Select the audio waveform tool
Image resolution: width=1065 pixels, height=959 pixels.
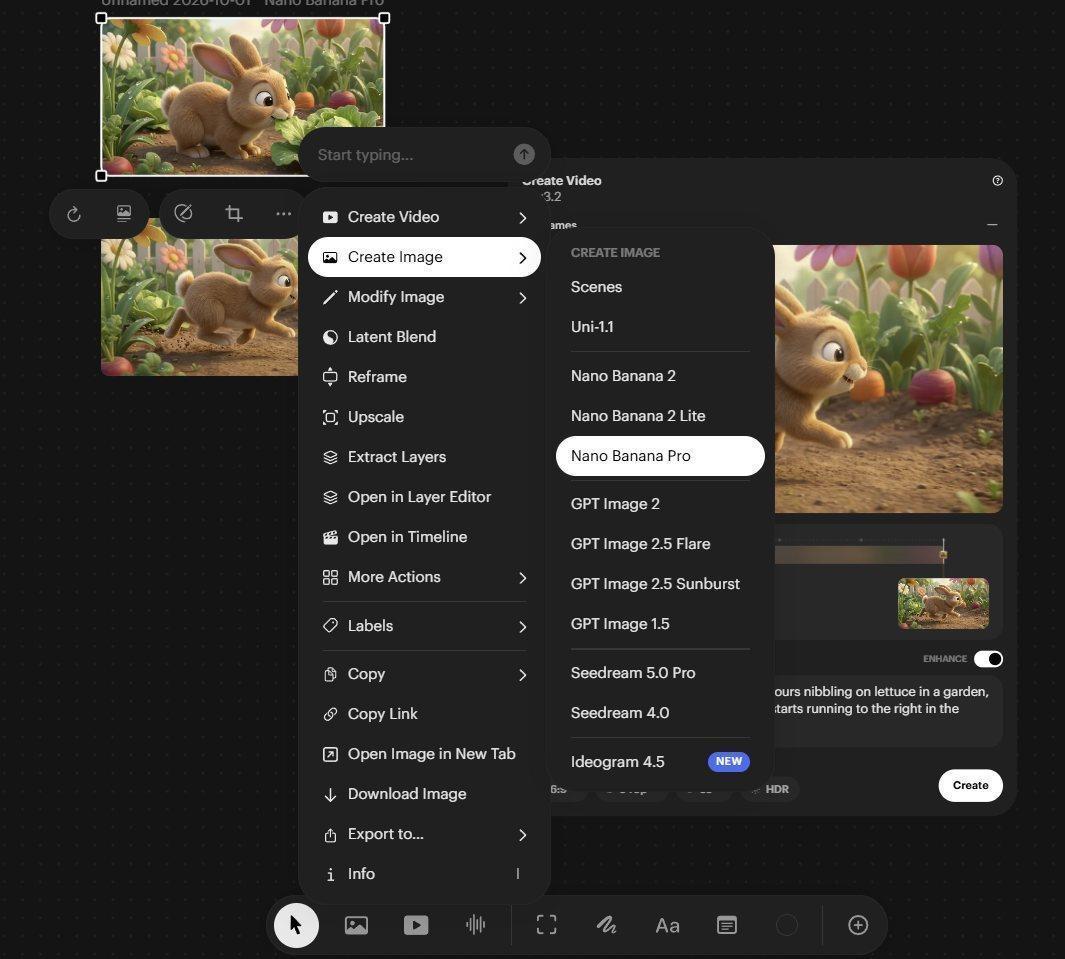click(x=475, y=924)
